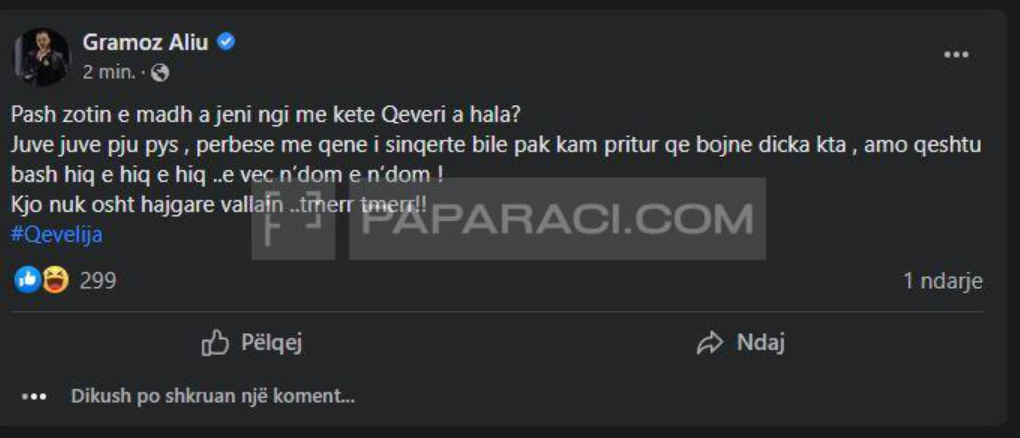Click the blue Like reaction icon
1020x438 pixels.
tap(27, 281)
